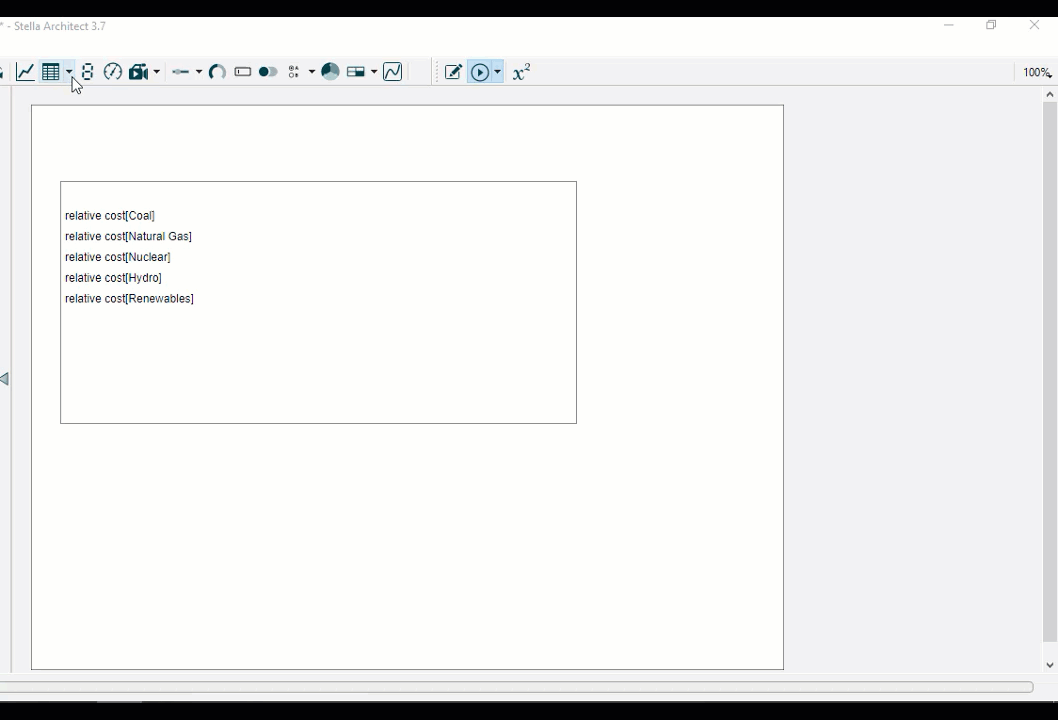Open the x-squared equation view
Image resolution: width=1058 pixels, height=720 pixels.
521,72
